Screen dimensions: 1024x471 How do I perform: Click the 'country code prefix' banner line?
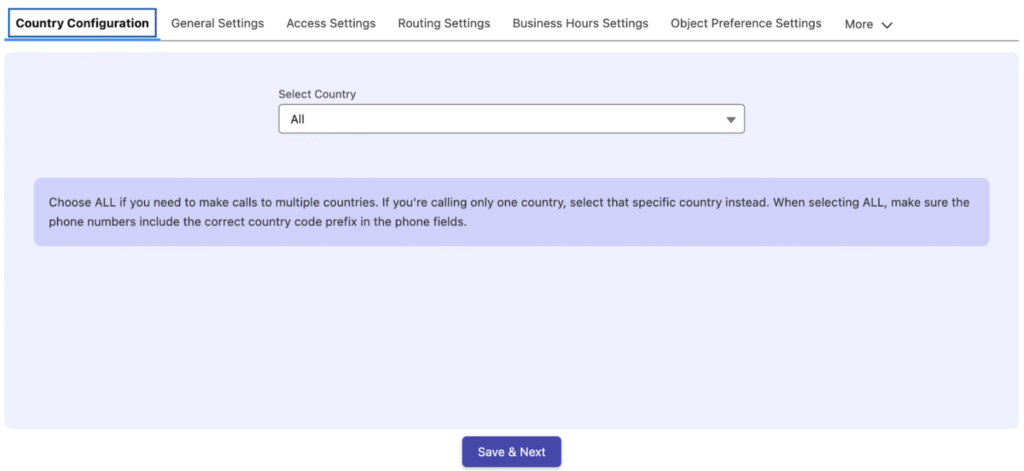[258, 223]
